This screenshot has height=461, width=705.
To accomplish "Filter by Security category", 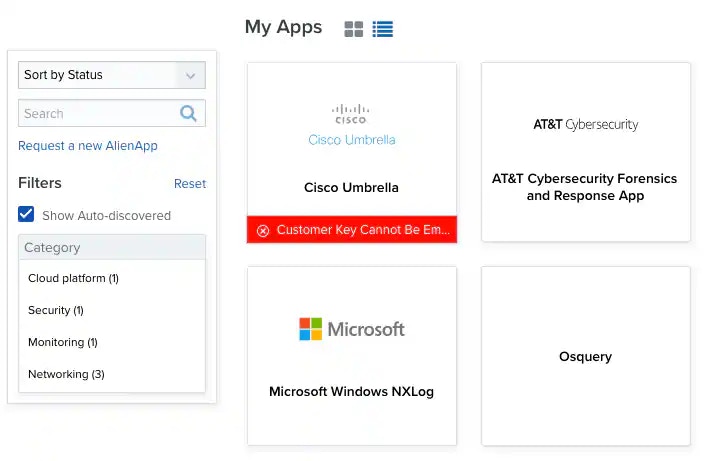I will click(56, 310).
